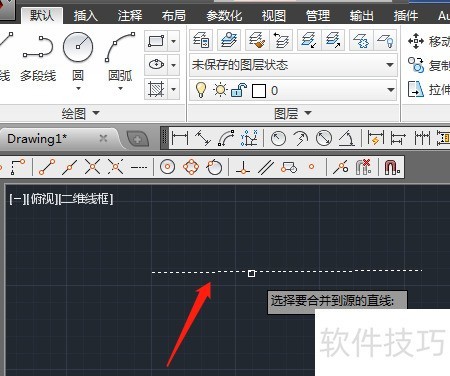
Task: Click the Layer Freeze icon
Action: 361,40
